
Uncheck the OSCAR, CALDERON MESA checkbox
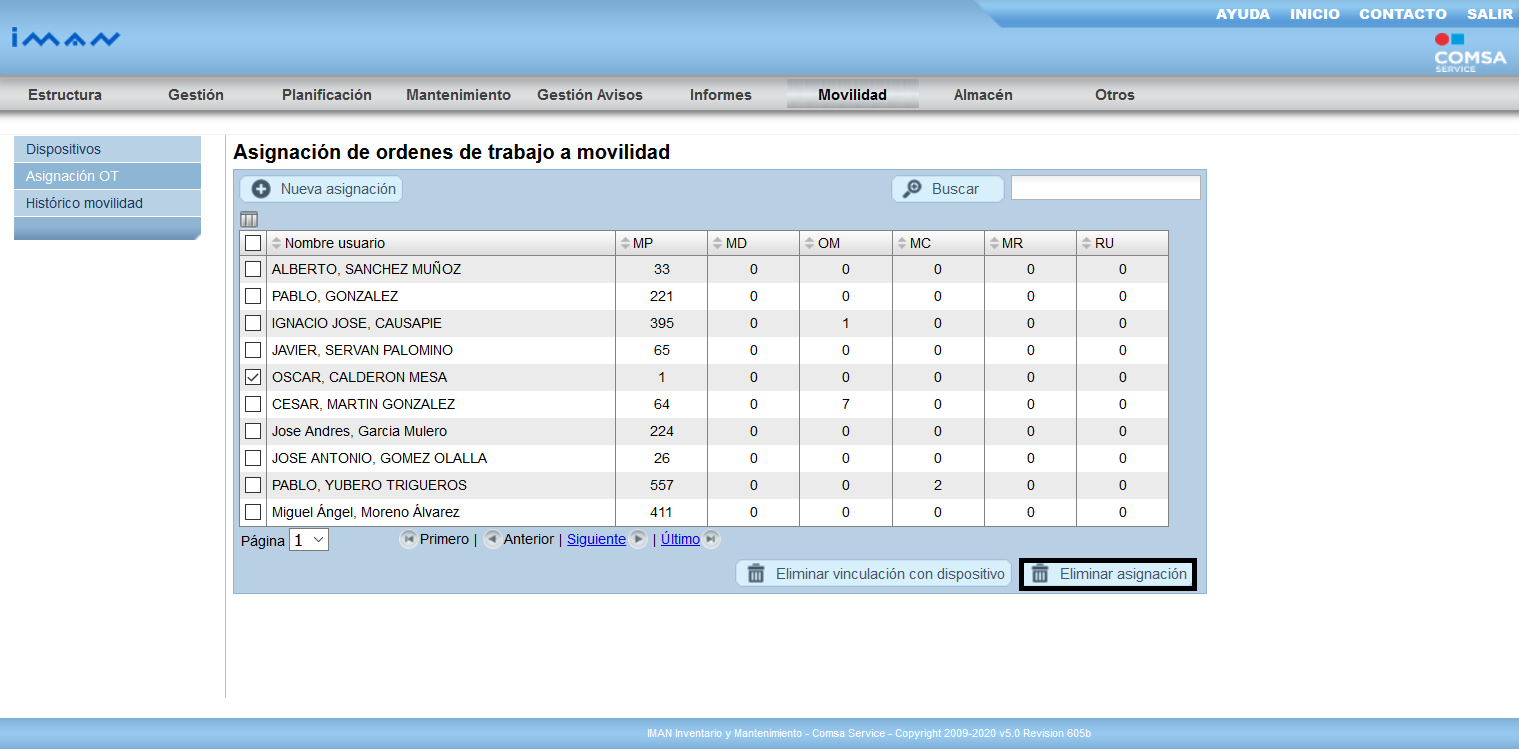point(253,377)
